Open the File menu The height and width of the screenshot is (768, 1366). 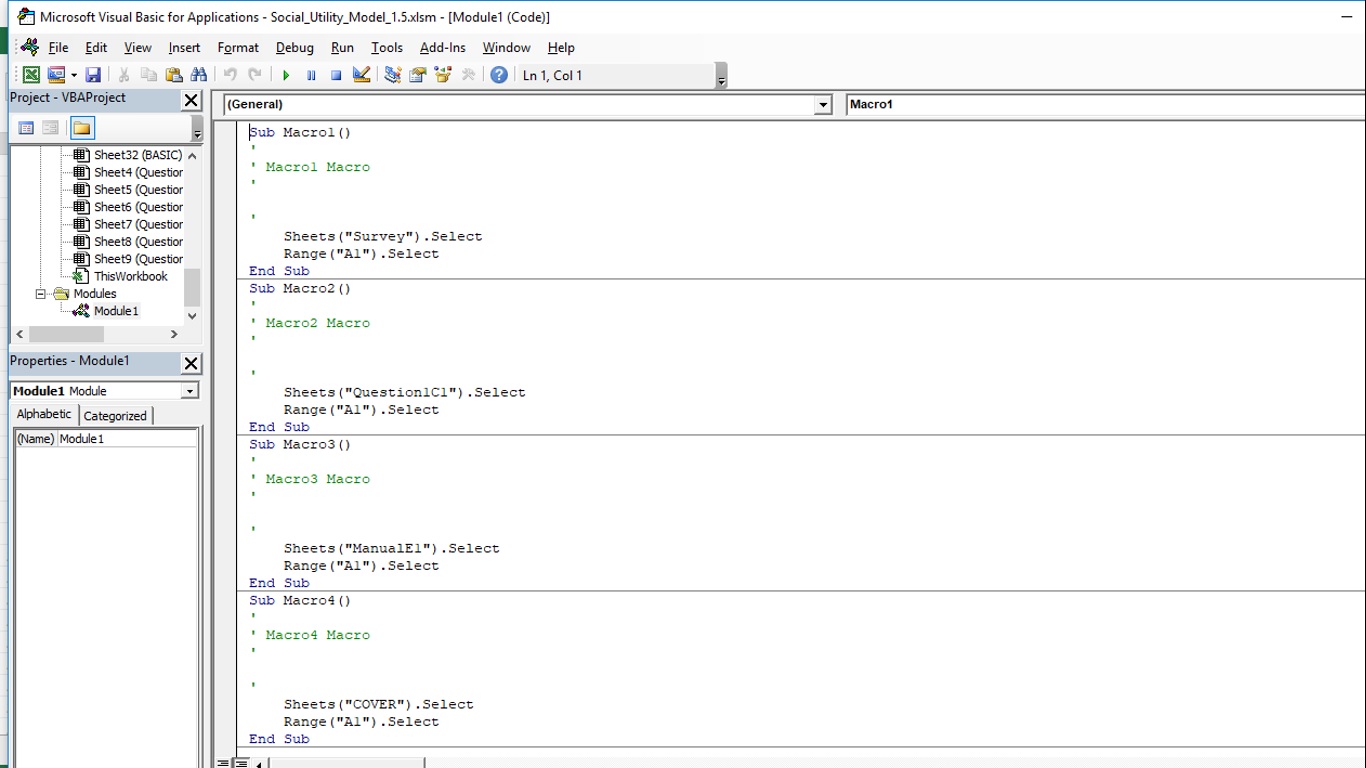tap(58, 47)
